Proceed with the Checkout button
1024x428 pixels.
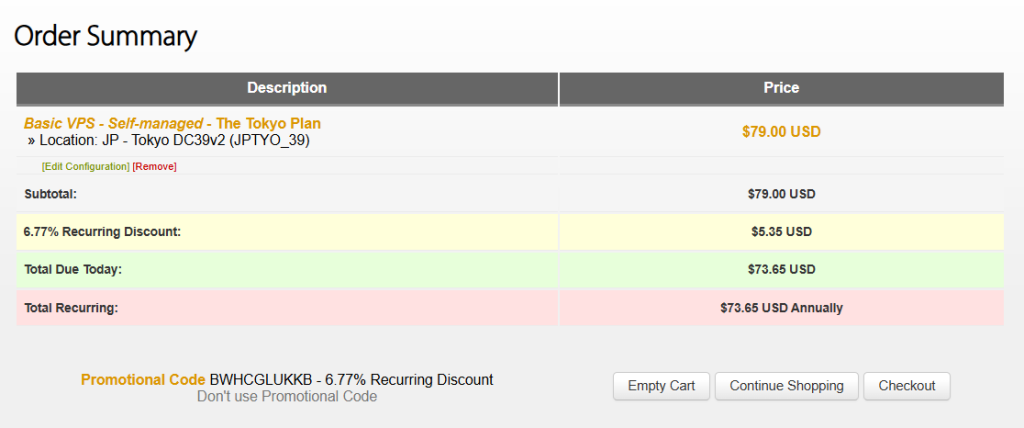point(907,386)
